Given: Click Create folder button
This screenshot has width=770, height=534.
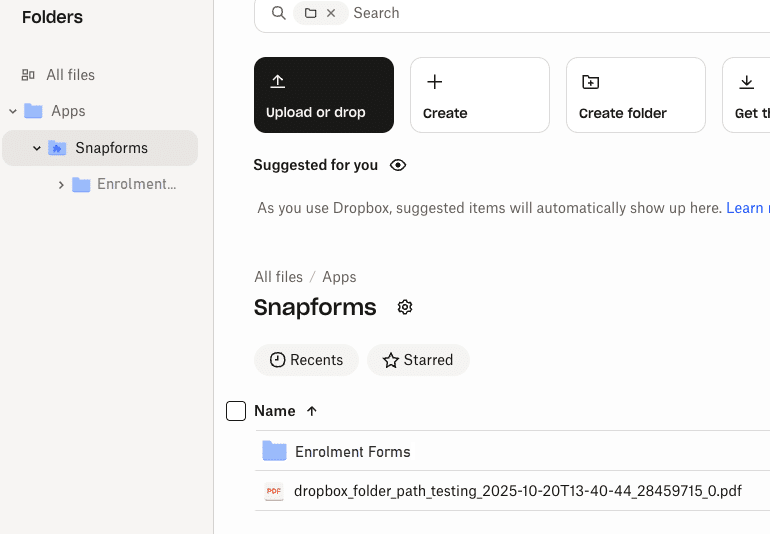Looking at the screenshot, I should [635, 95].
